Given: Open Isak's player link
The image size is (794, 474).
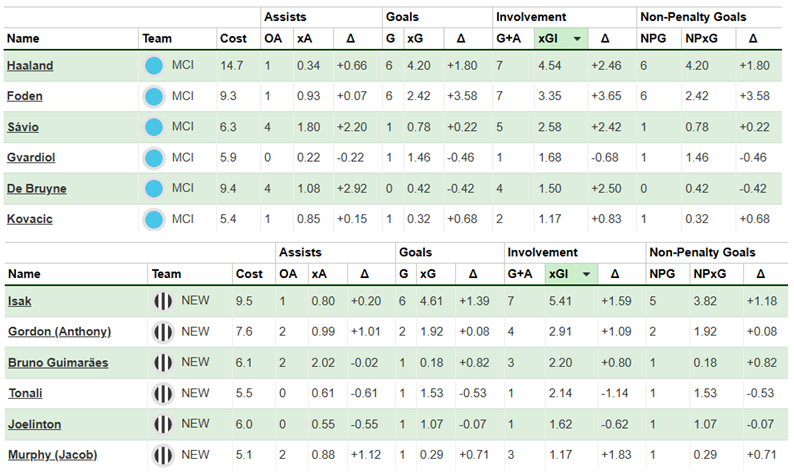Looking at the screenshot, I should 19,301.
